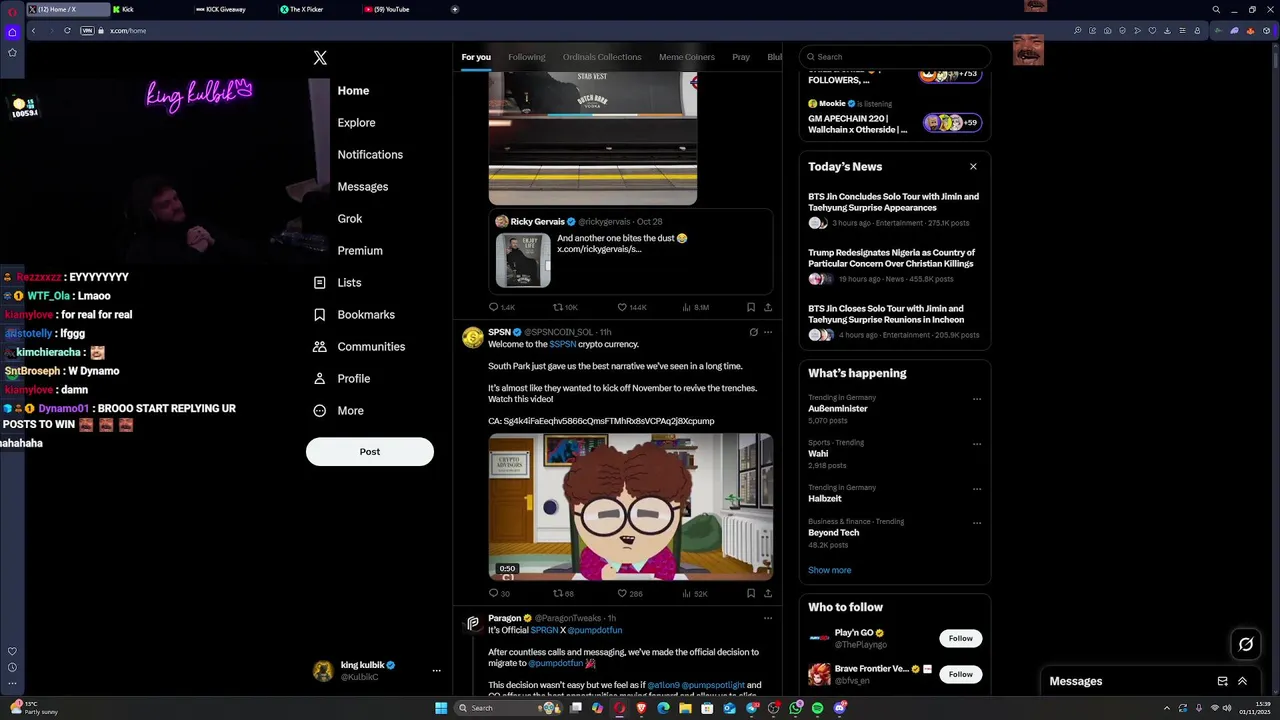Open Brave browser from the taskbar
Screen dimensions: 1280x720
(x=641, y=708)
